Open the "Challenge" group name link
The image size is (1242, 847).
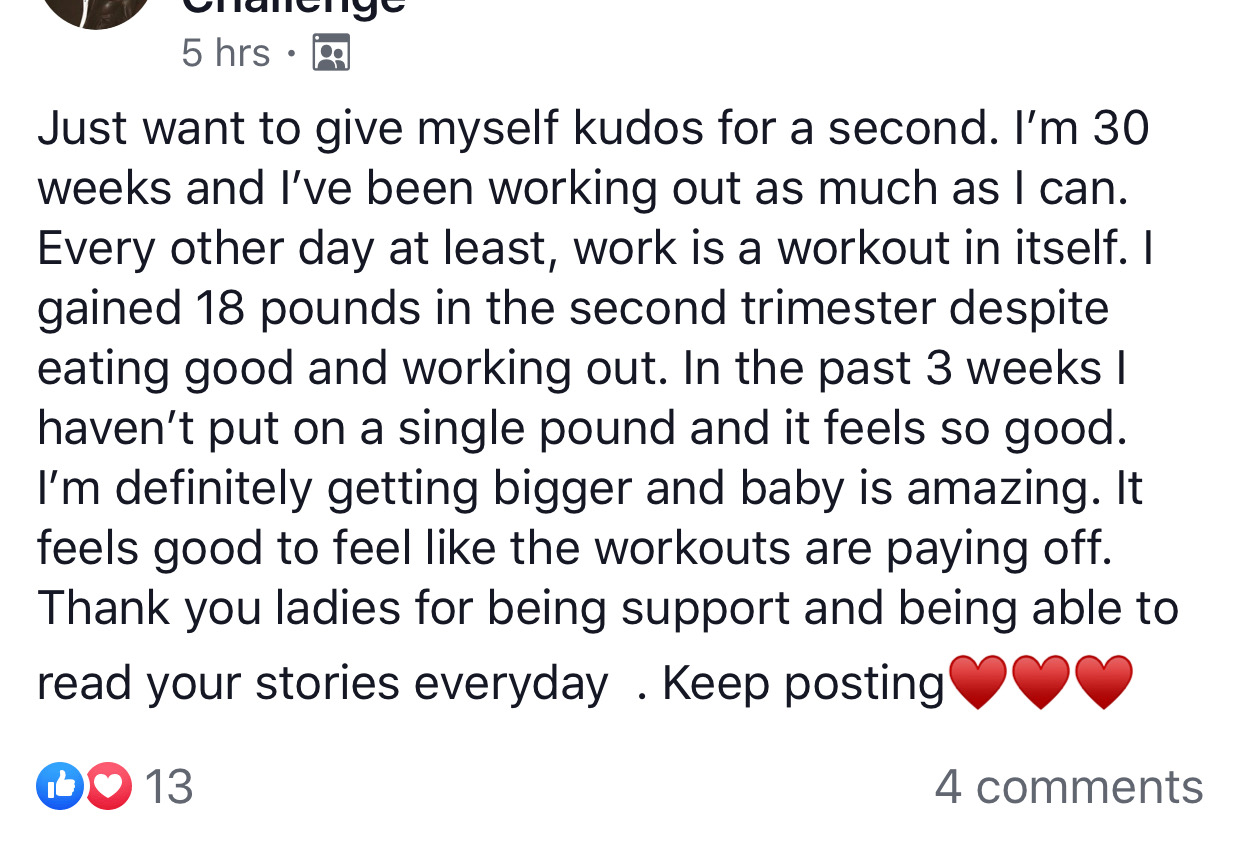(293, 6)
